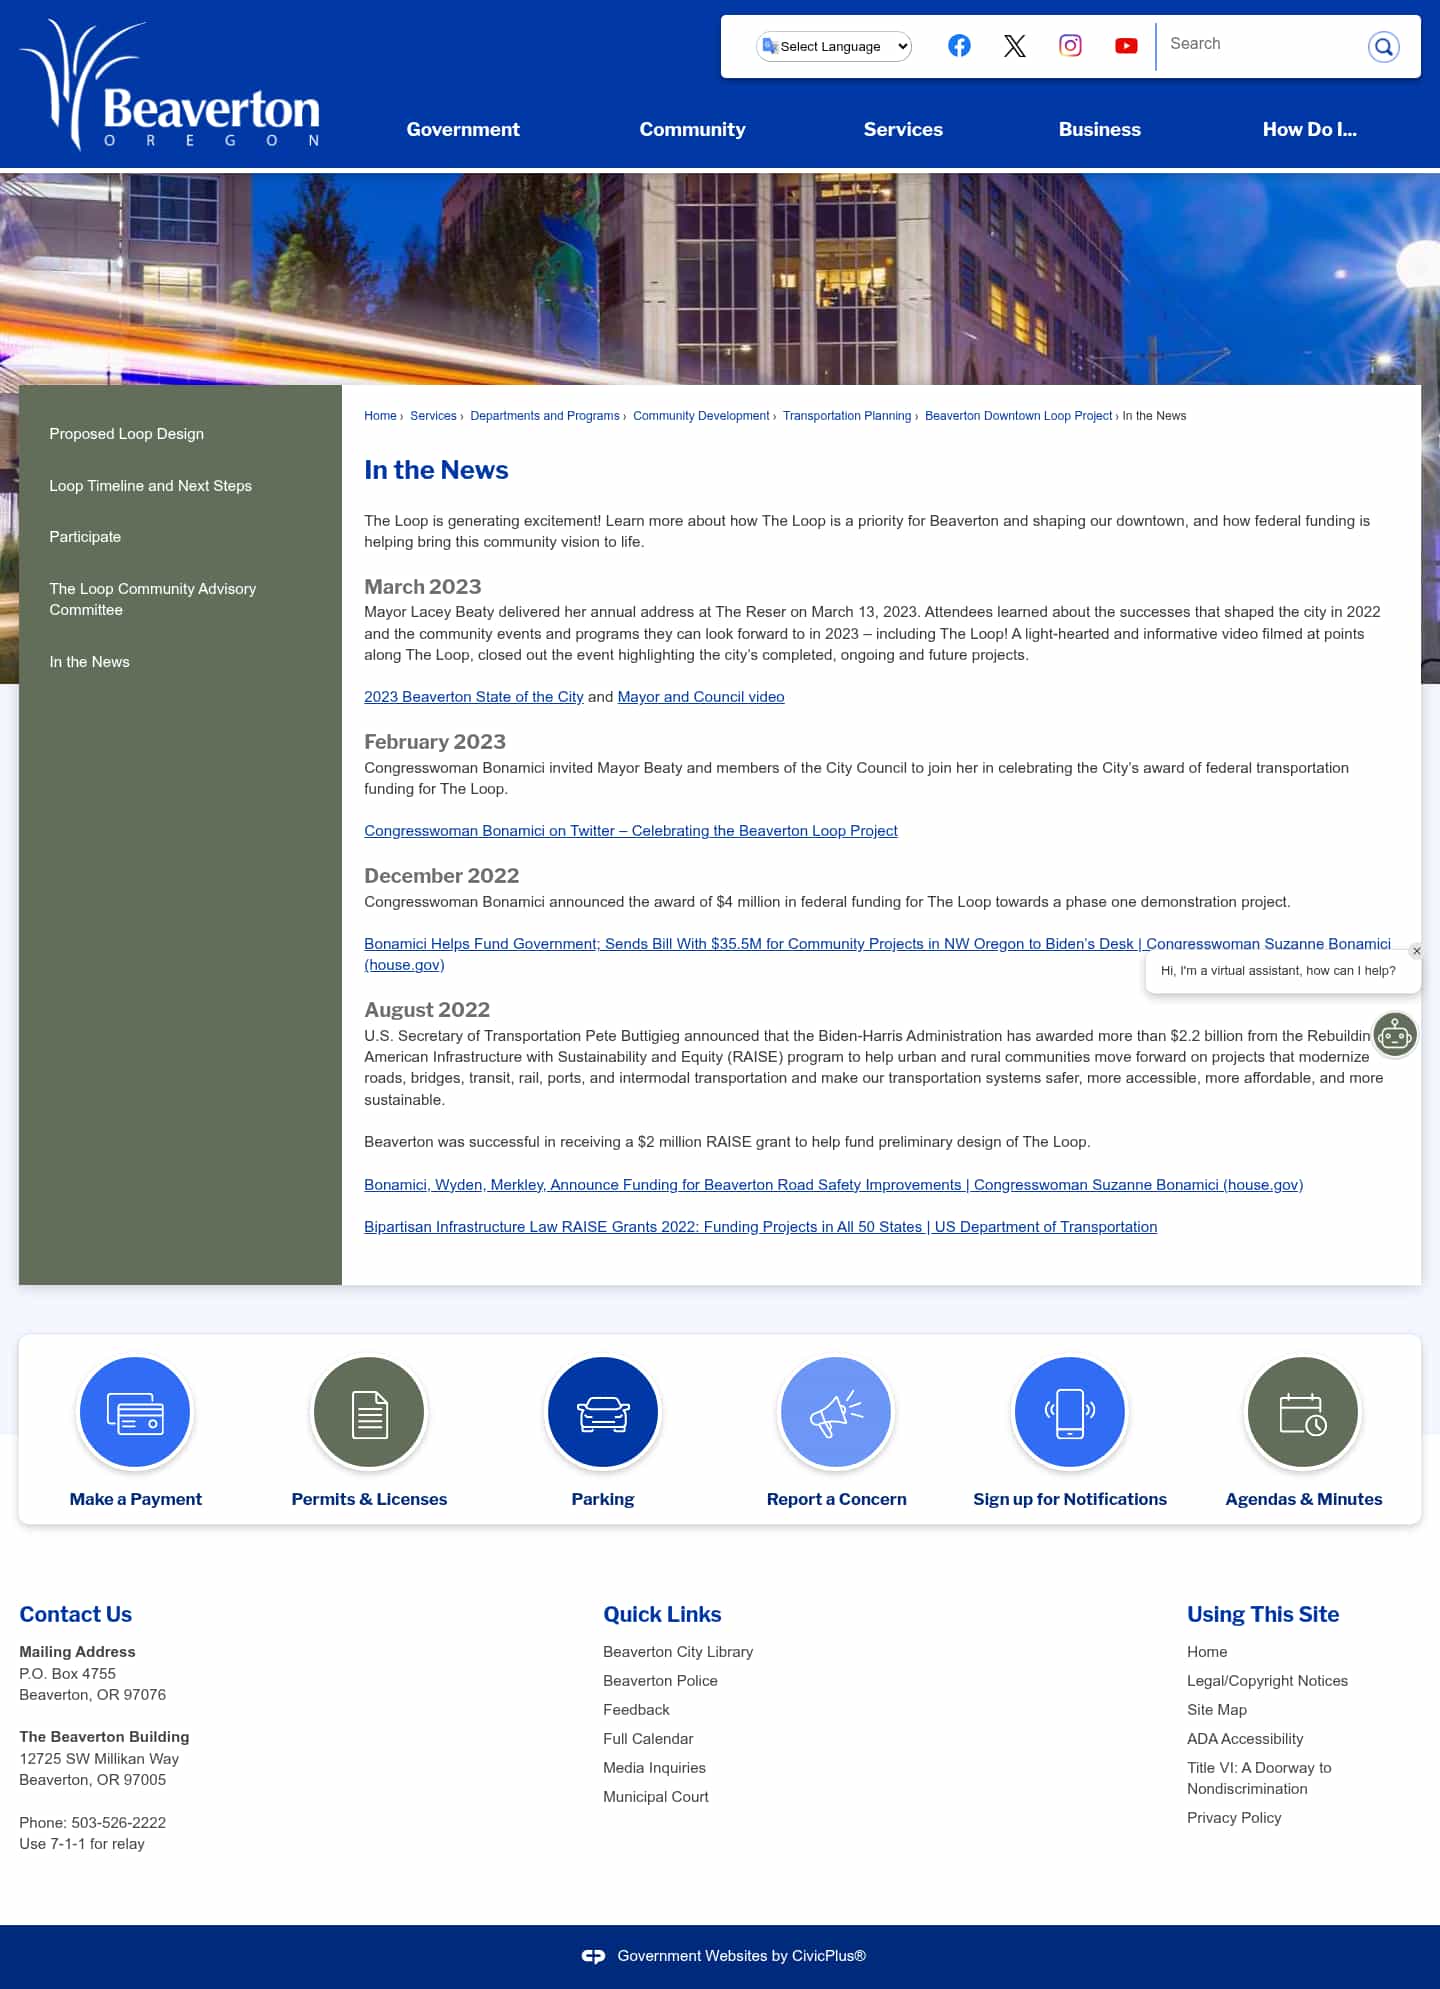Open Beaverton City Library quick link
The width and height of the screenshot is (1440, 1989).
tap(678, 1652)
